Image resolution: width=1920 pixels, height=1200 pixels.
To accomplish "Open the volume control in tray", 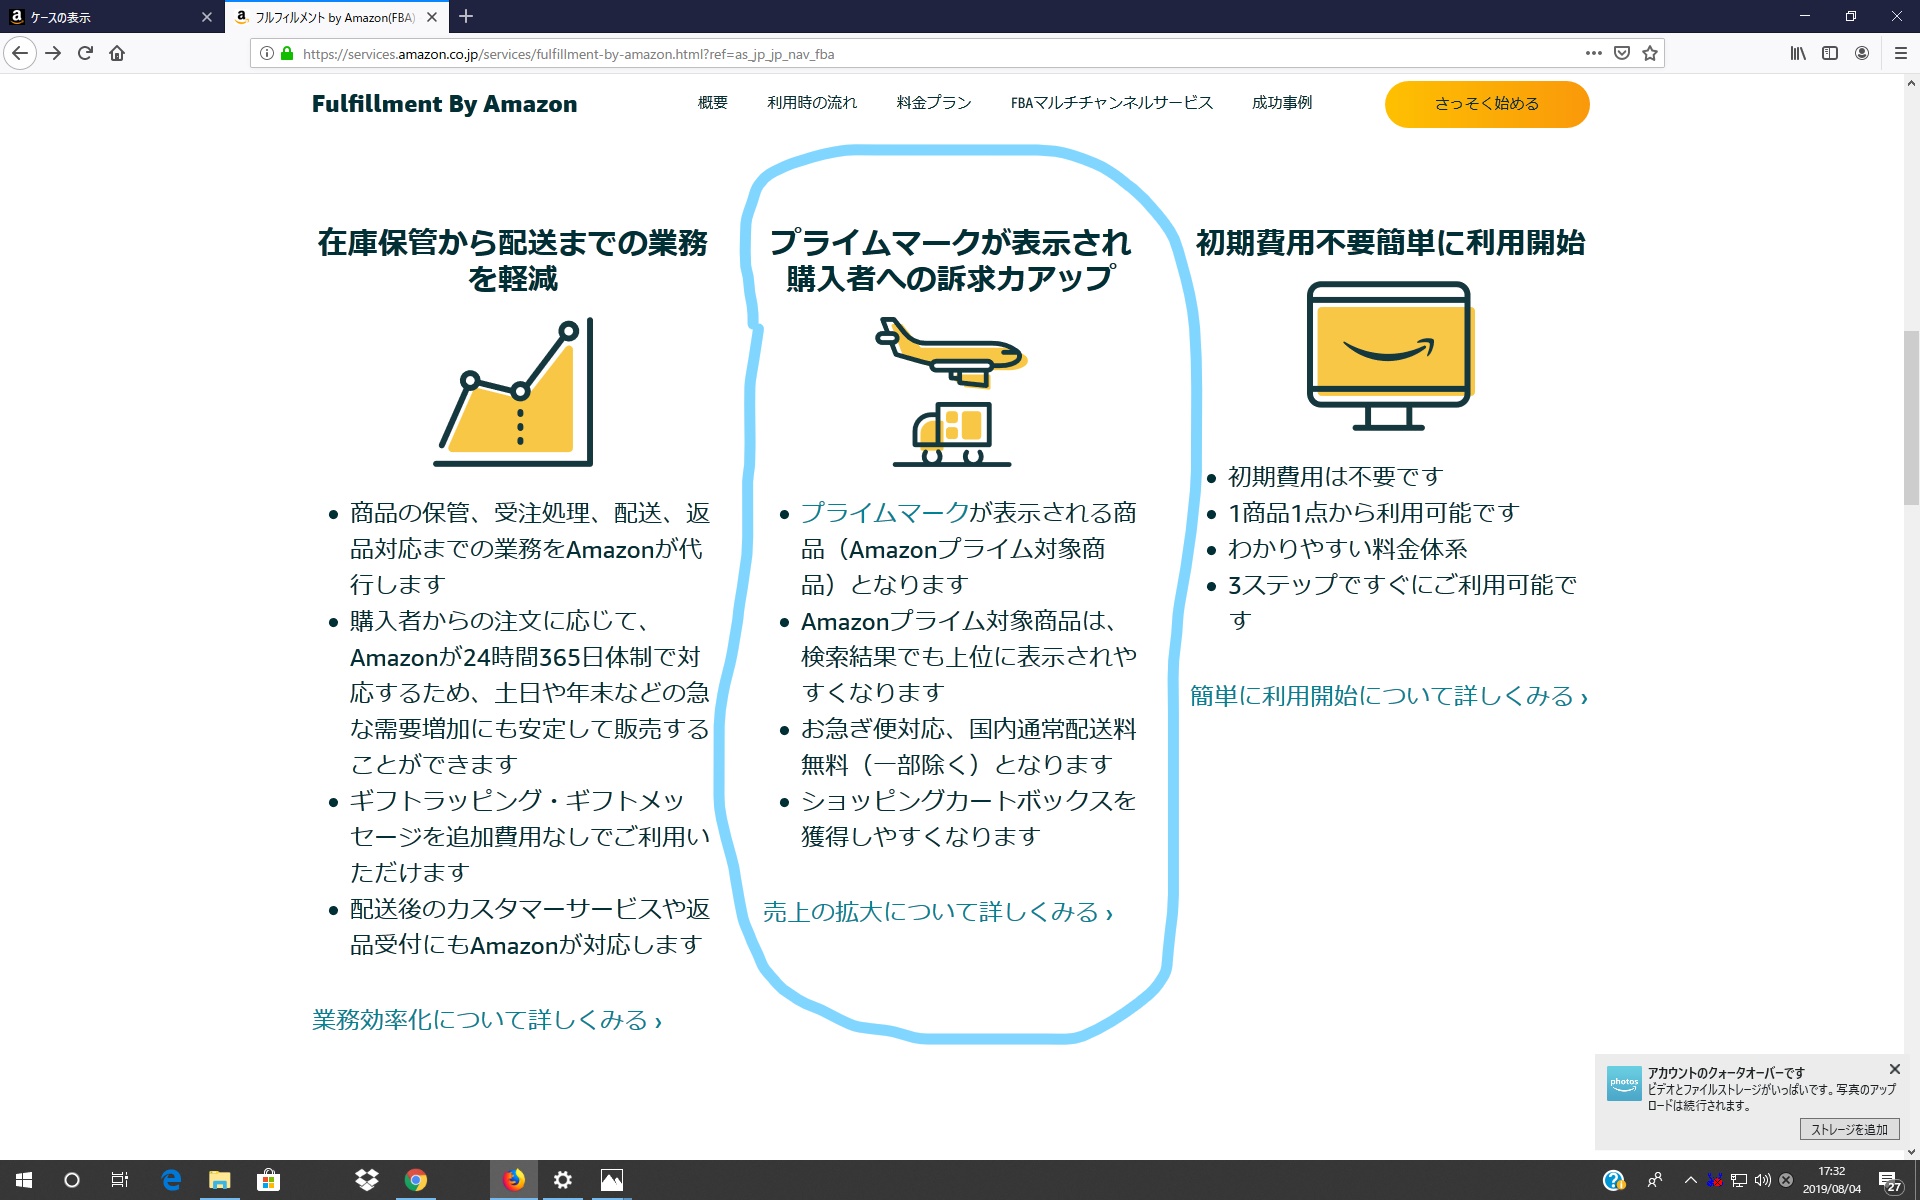I will click(1763, 1180).
